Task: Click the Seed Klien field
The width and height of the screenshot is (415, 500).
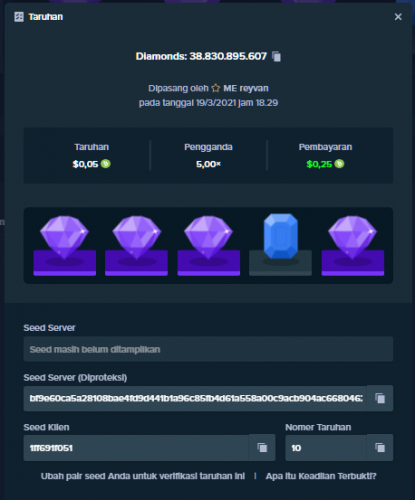Action: coord(136,448)
